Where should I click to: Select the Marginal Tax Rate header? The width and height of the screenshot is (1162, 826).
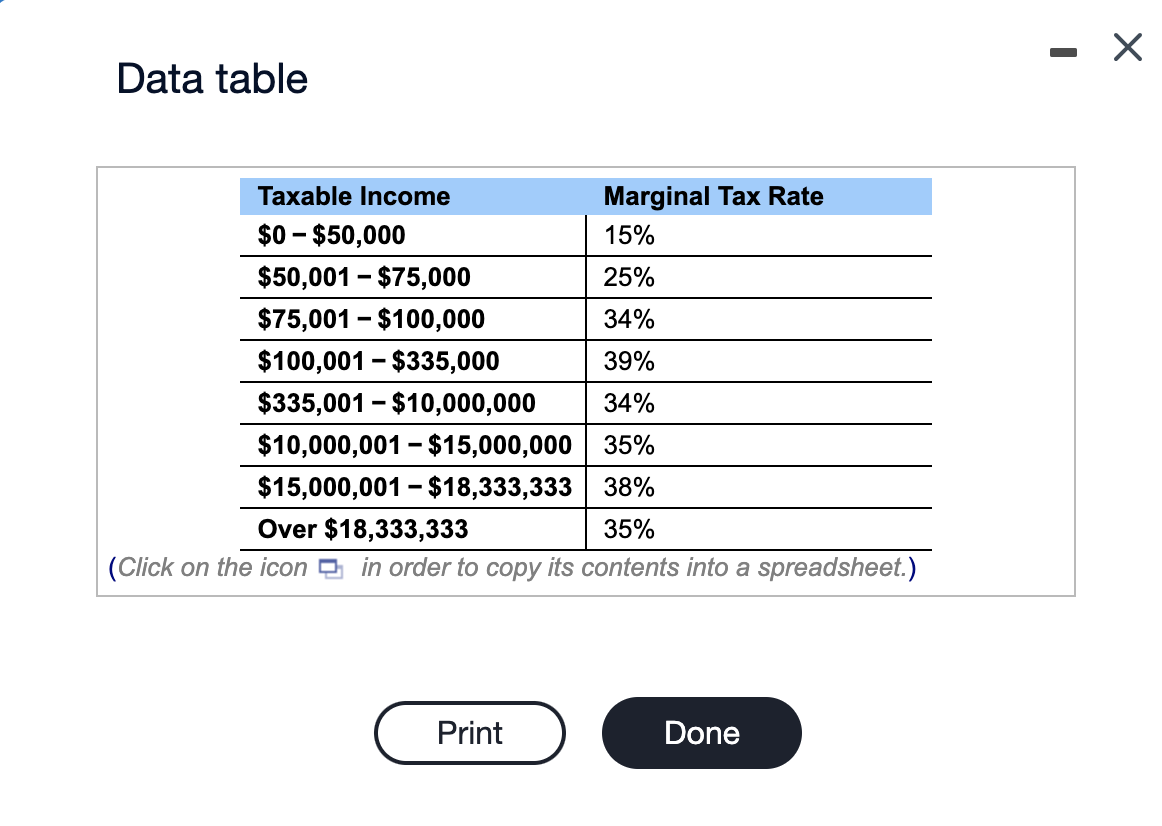(713, 196)
